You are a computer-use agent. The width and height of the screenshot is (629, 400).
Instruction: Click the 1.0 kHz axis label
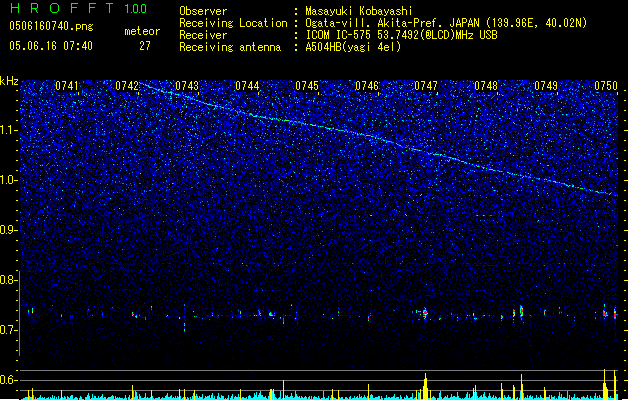pyautogui.click(x=9, y=180)
